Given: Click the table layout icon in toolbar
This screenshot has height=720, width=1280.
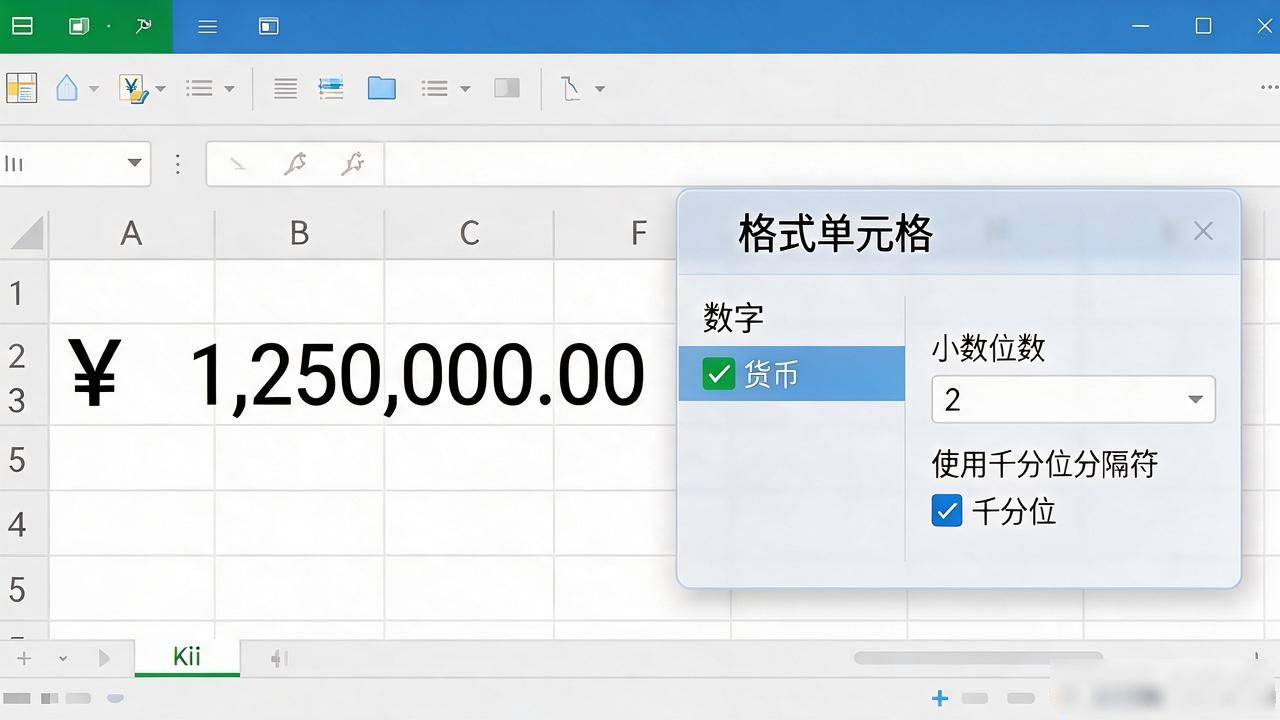Looking at the screenshot, I should point(21,88).
